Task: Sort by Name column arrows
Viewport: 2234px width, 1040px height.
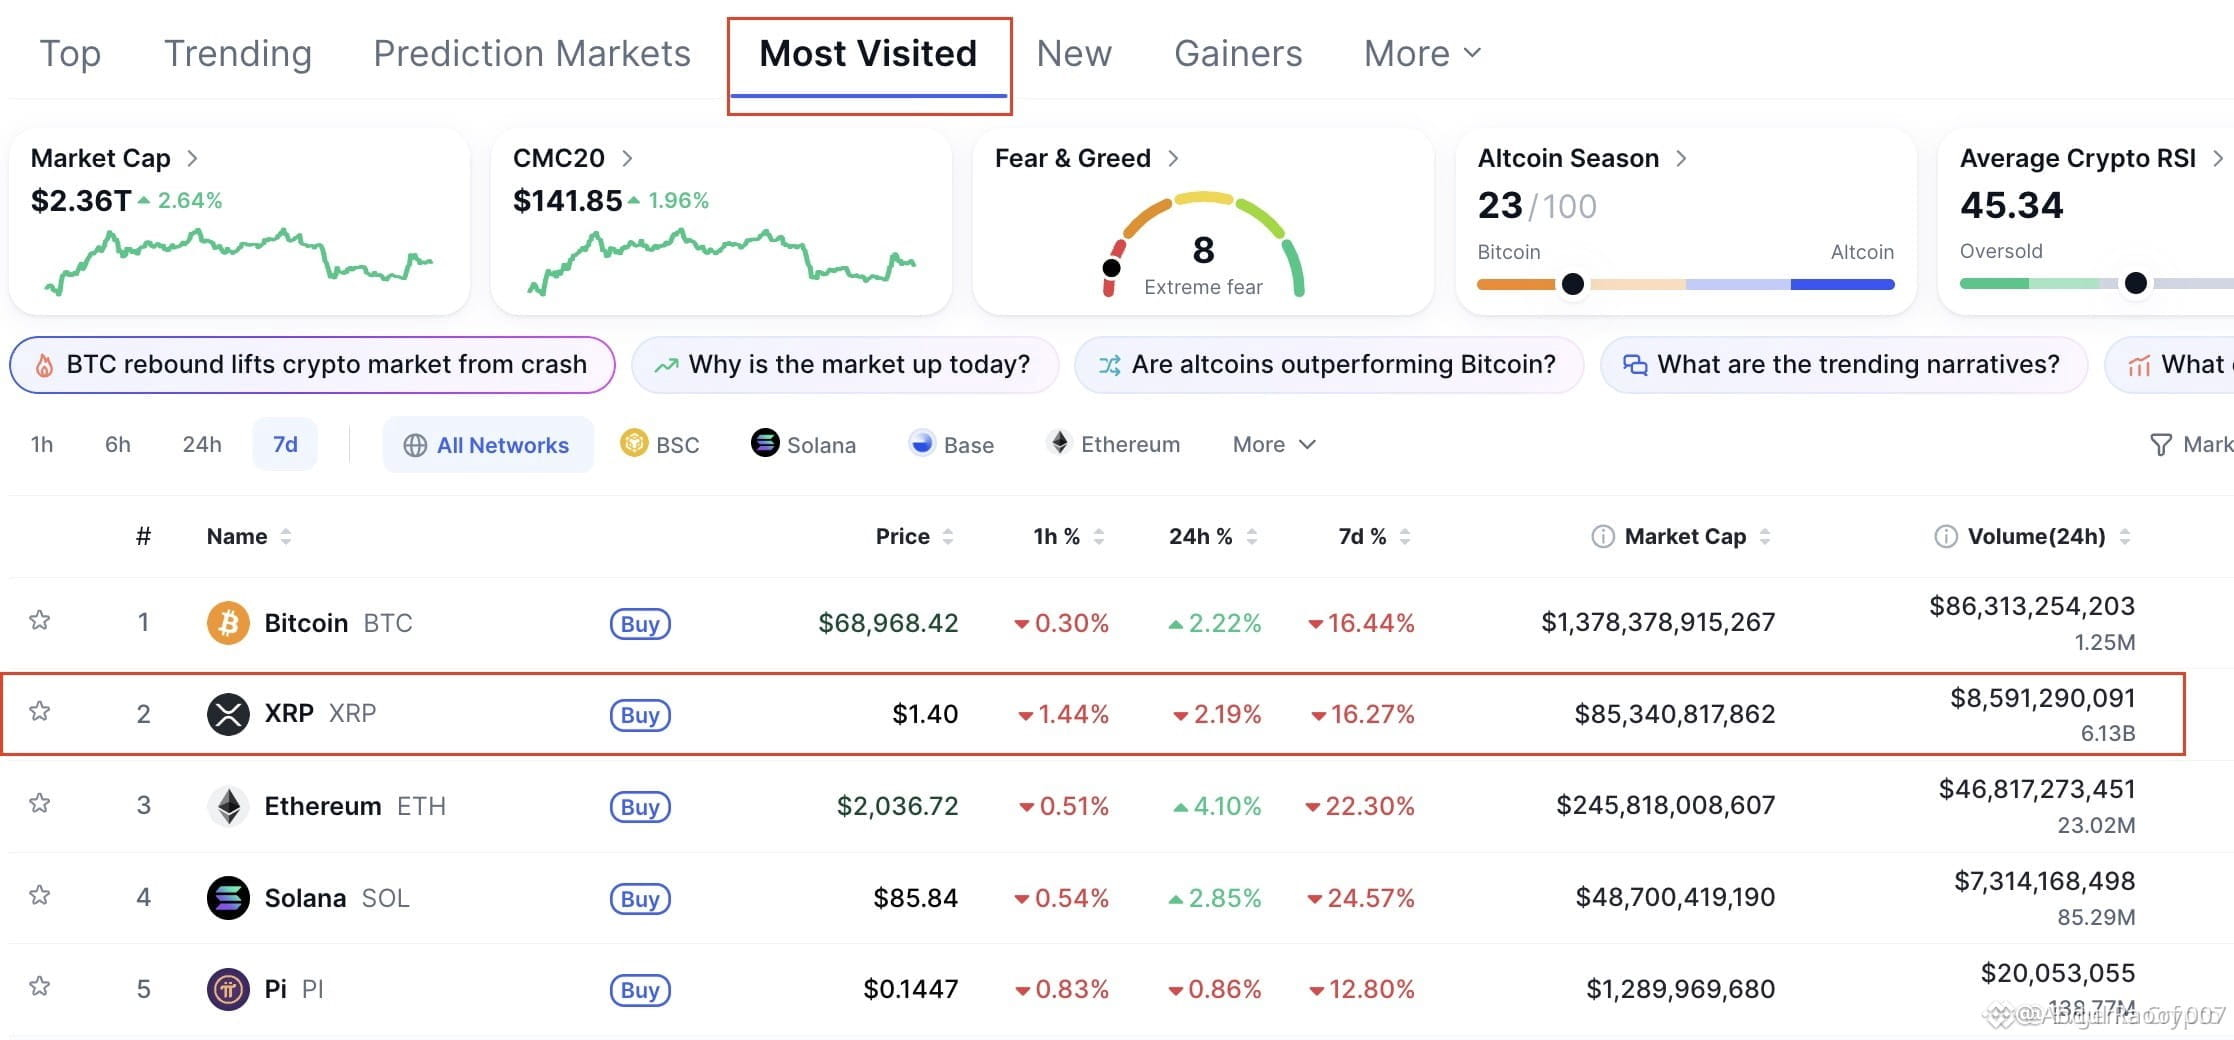Action: (x=286, y=537)
